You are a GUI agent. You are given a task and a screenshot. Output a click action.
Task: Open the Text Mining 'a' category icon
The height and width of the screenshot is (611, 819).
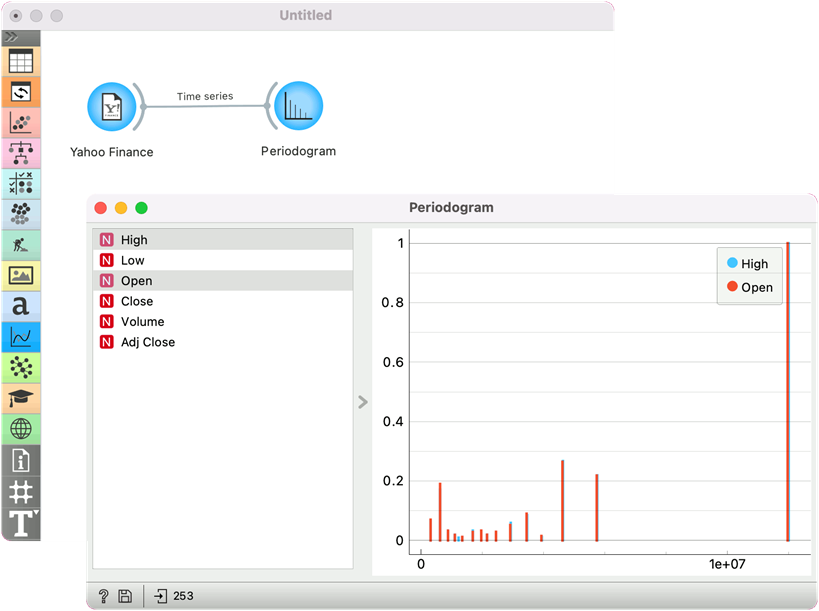[21, 306]
